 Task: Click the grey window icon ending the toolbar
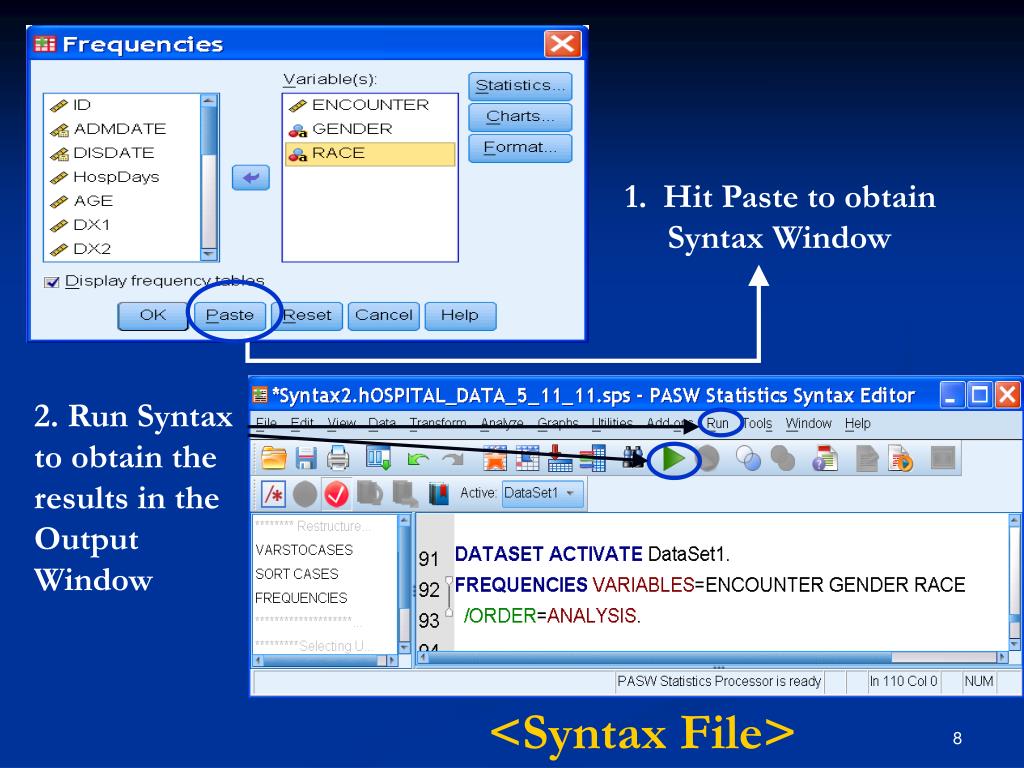tap(942, 458)
